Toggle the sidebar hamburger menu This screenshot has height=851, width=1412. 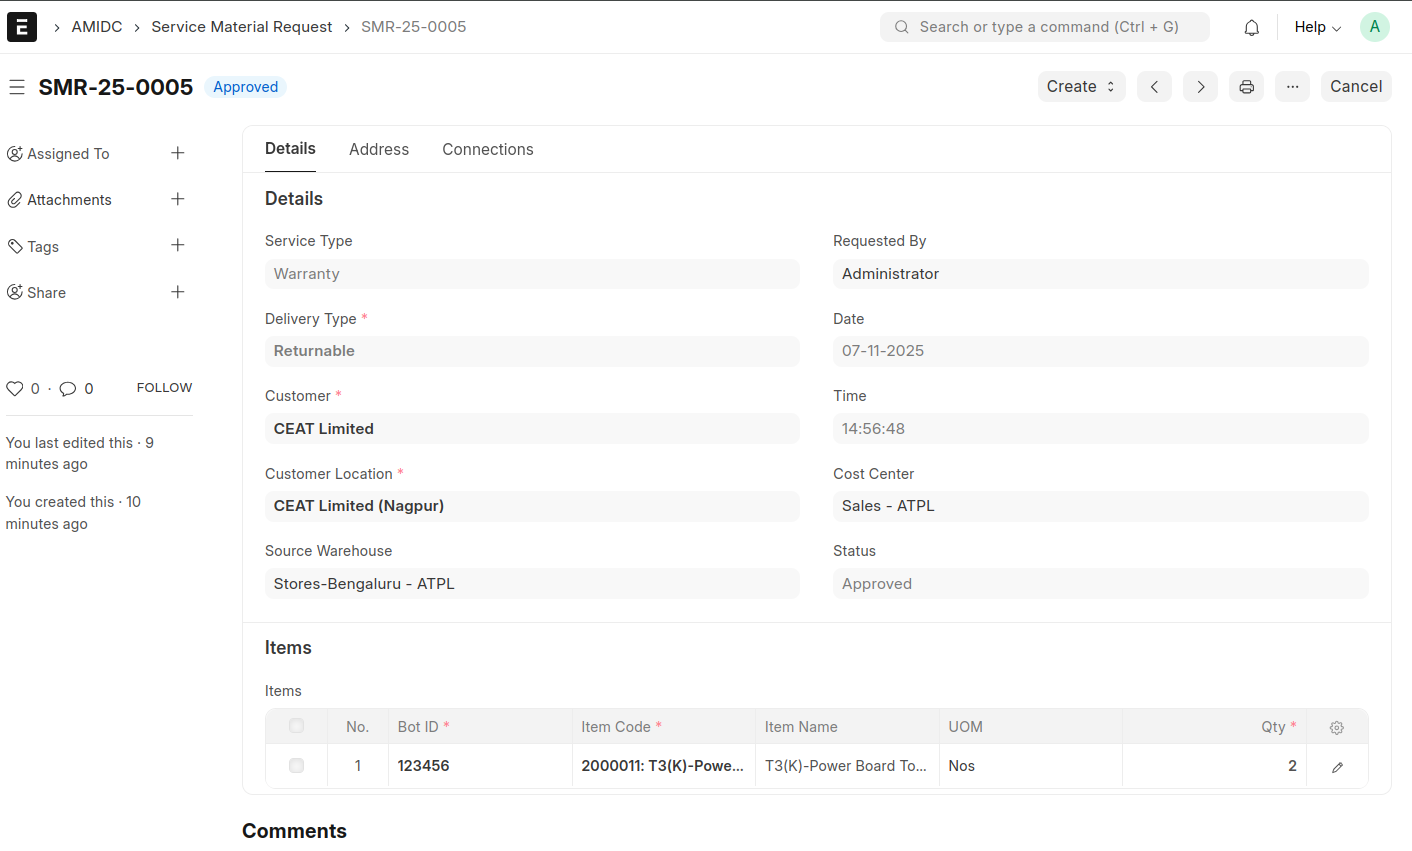click(17, 87)
